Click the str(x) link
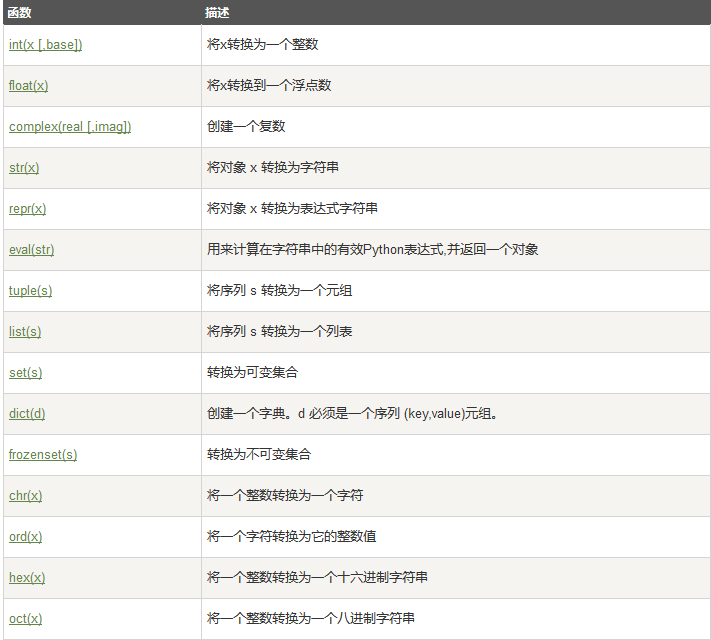The image size is (711, 640). point(24,168)
